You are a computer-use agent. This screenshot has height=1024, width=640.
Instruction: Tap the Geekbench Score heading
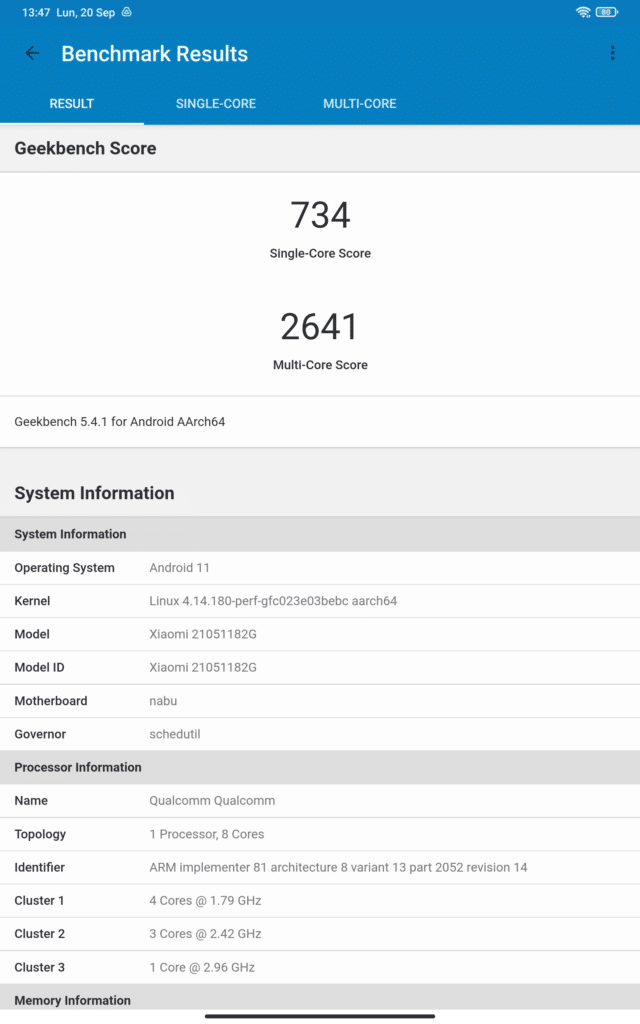[x=86, y=148]
